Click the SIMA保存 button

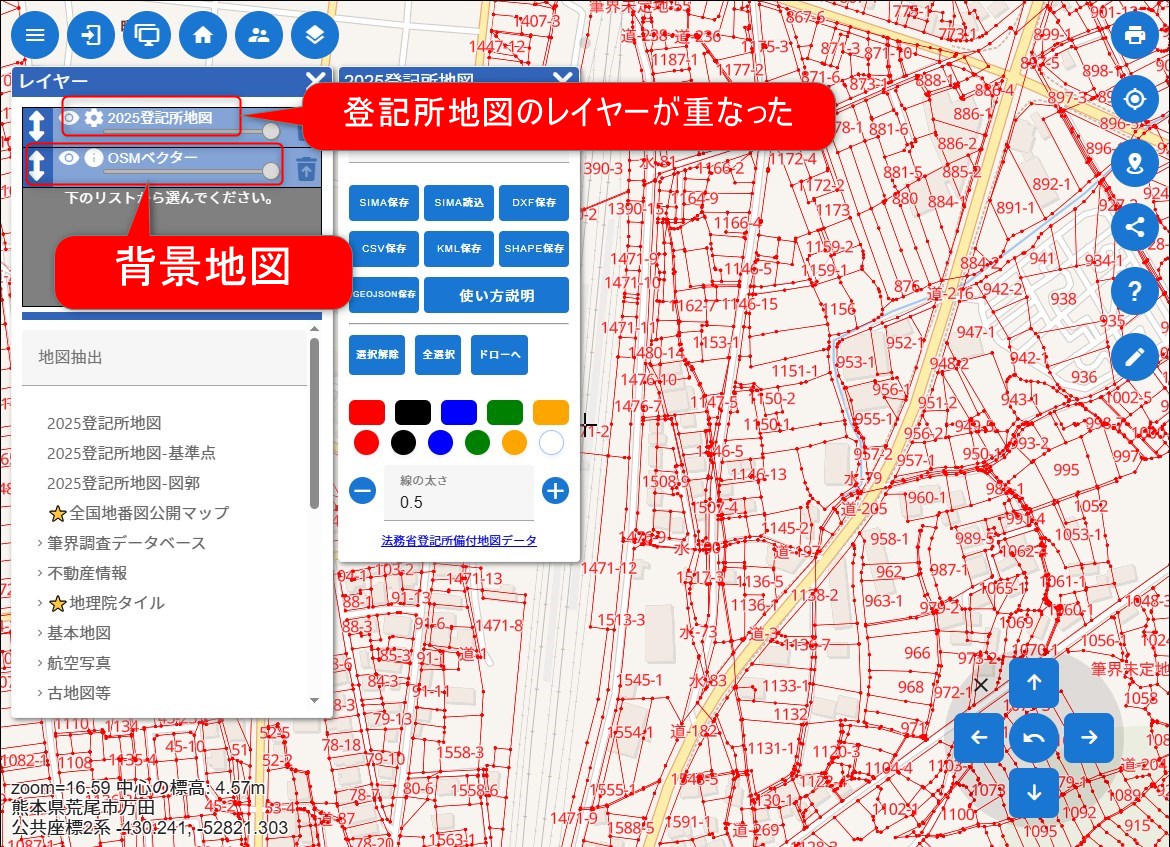384,202
